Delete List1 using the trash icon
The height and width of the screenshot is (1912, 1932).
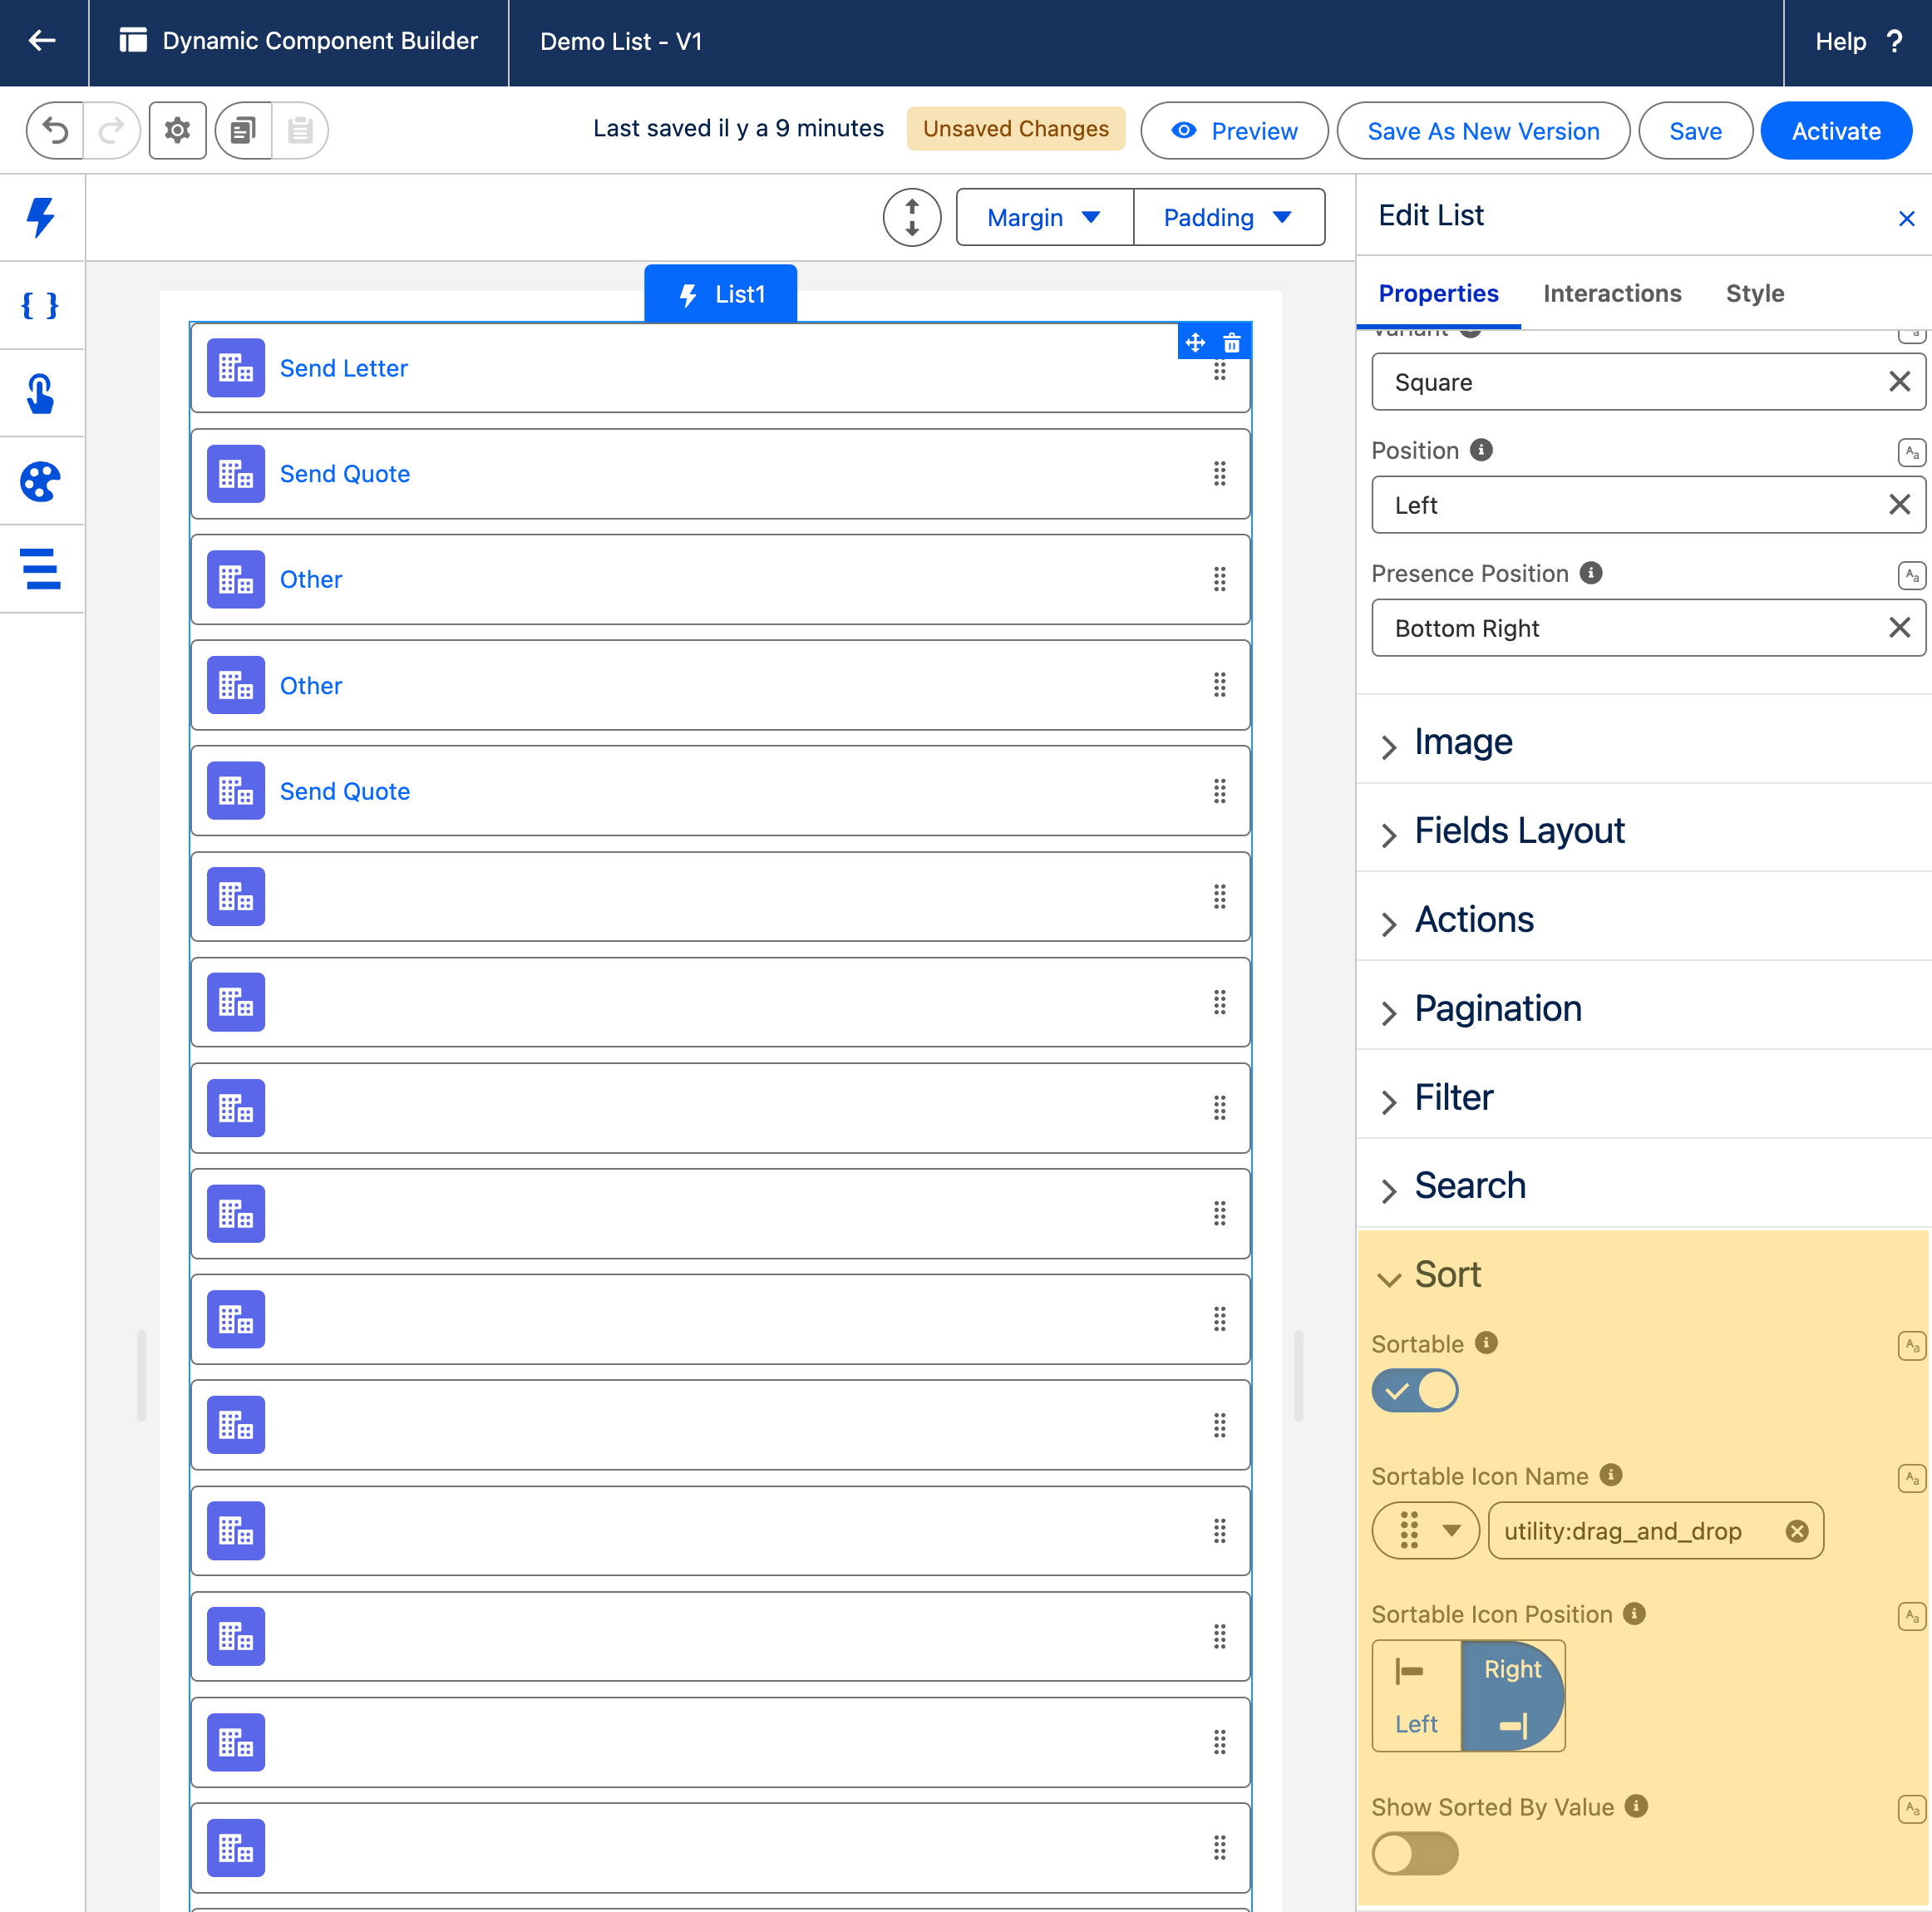click(x=1232, y=343)
